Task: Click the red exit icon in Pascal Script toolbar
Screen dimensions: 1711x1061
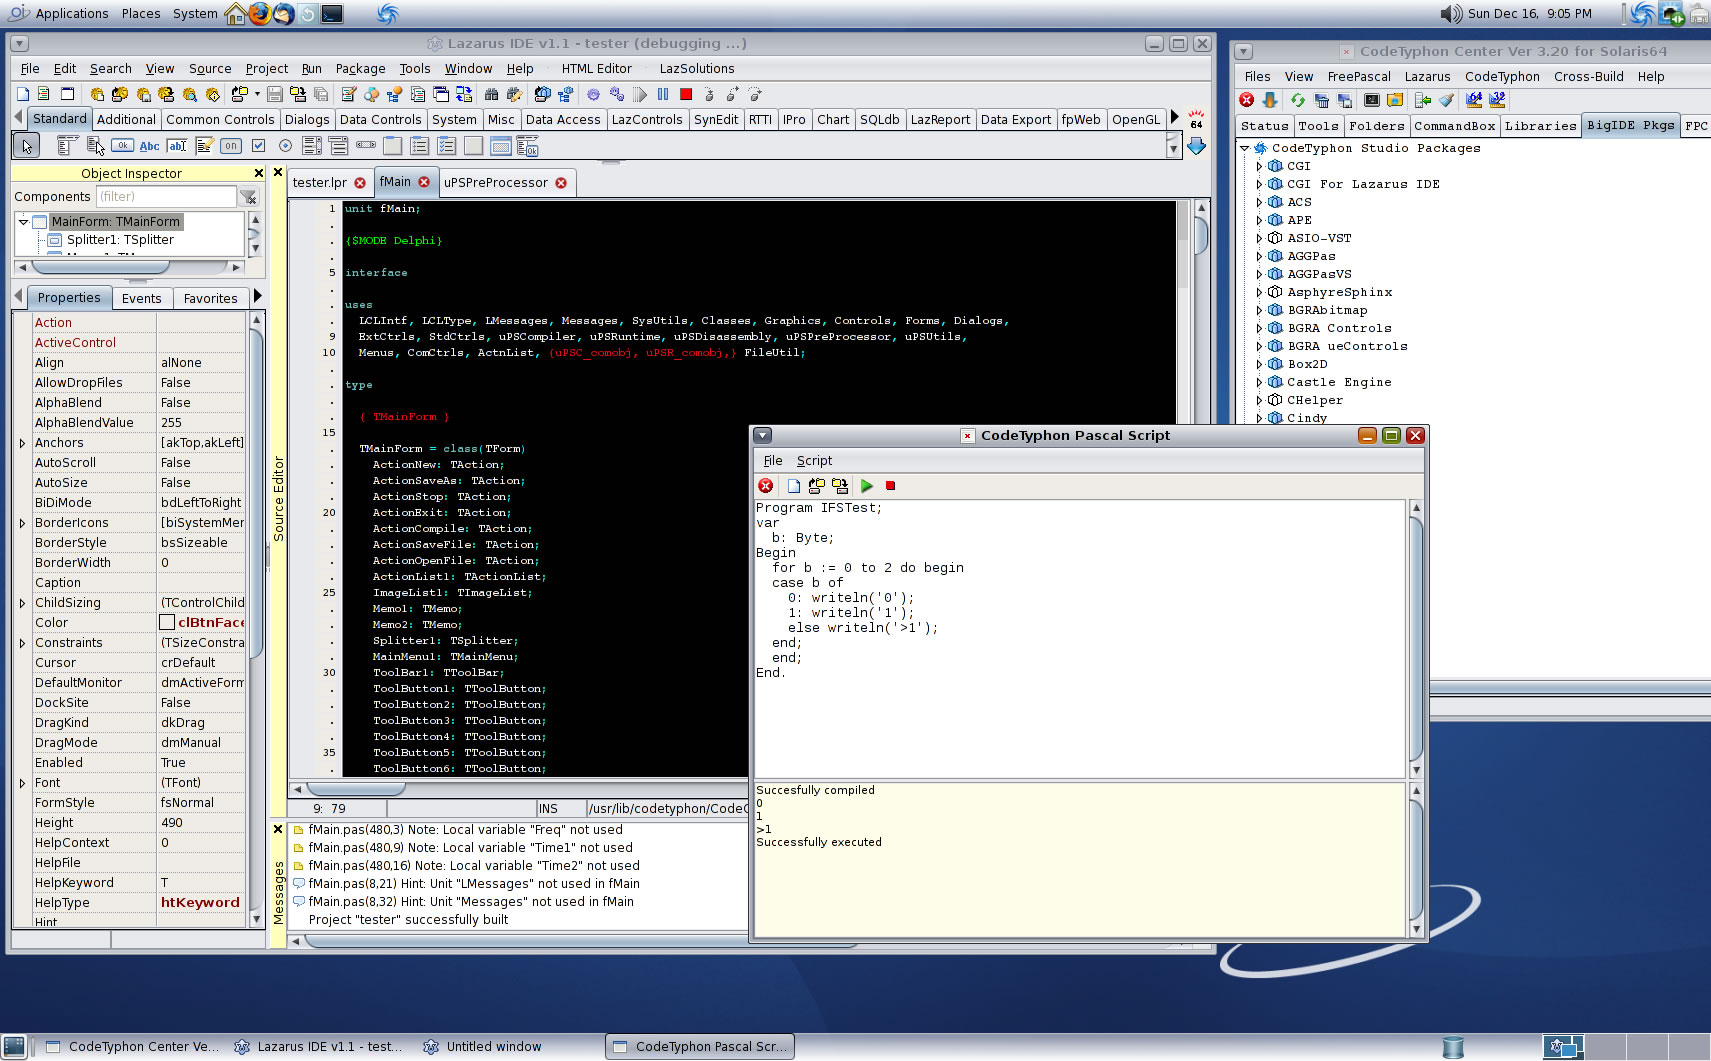Action: click(x=766, y=486)
